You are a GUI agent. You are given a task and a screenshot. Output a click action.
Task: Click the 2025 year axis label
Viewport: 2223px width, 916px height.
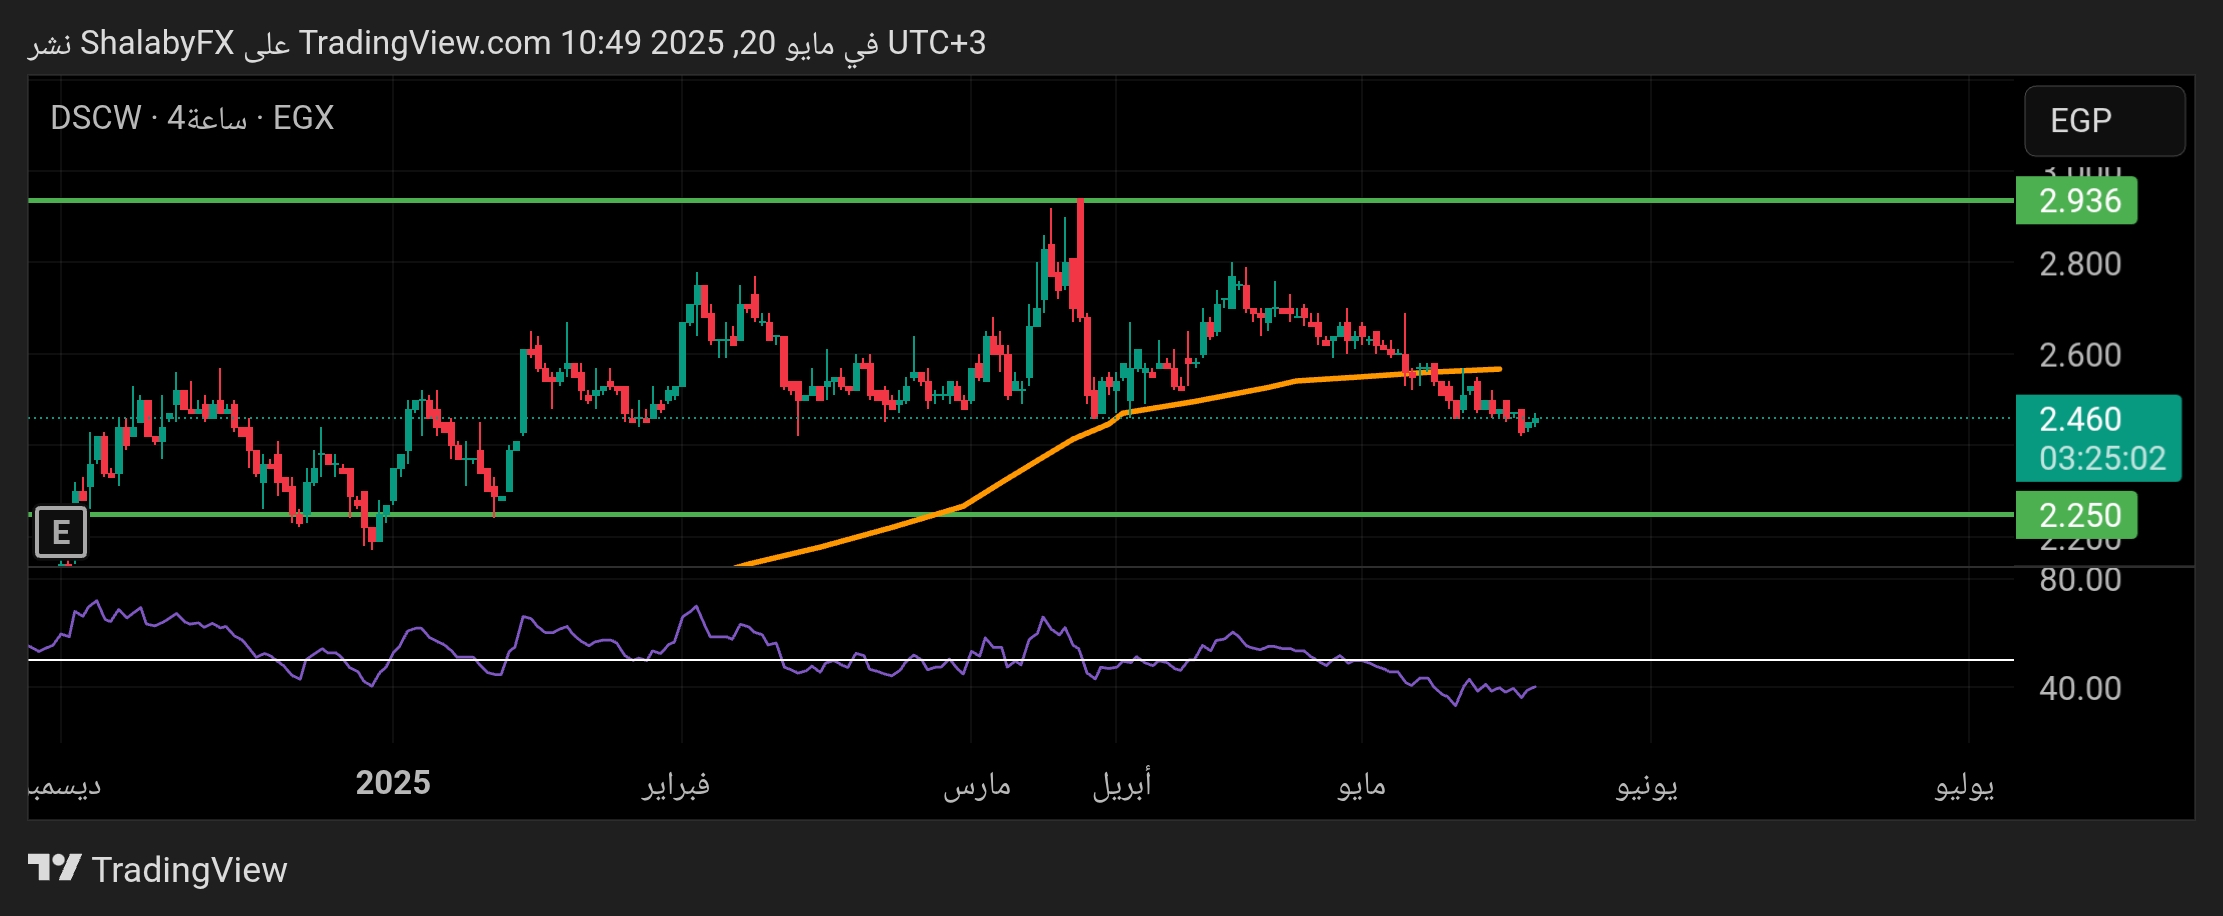click(x=393, y=782)
